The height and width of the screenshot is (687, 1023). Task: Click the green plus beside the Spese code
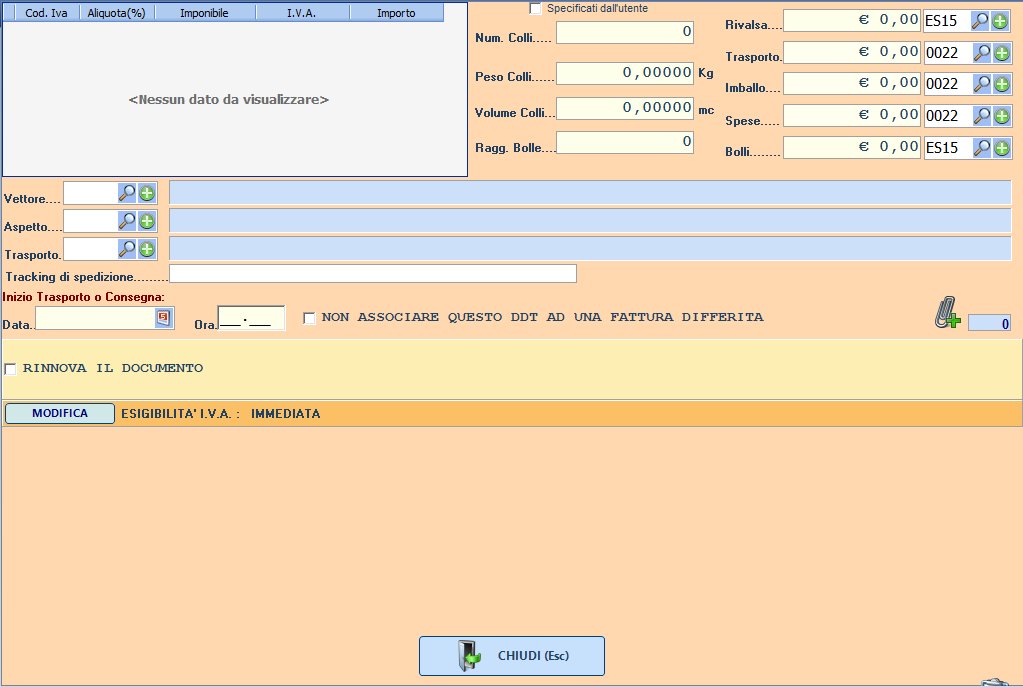(1001, 116)
